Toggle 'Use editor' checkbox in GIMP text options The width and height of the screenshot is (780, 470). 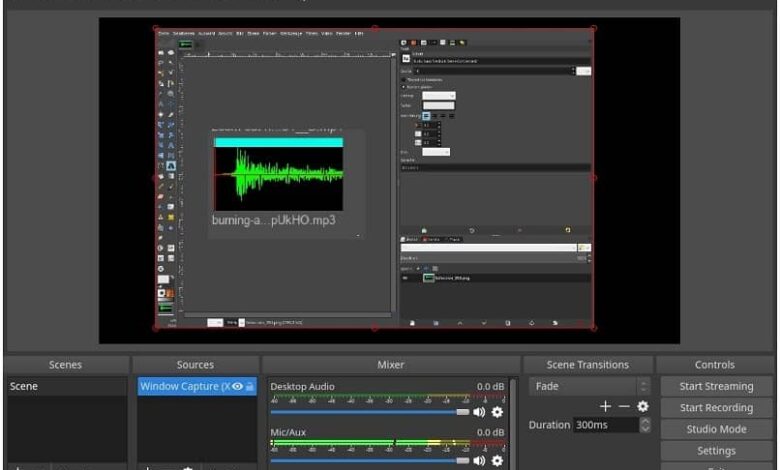403,80
